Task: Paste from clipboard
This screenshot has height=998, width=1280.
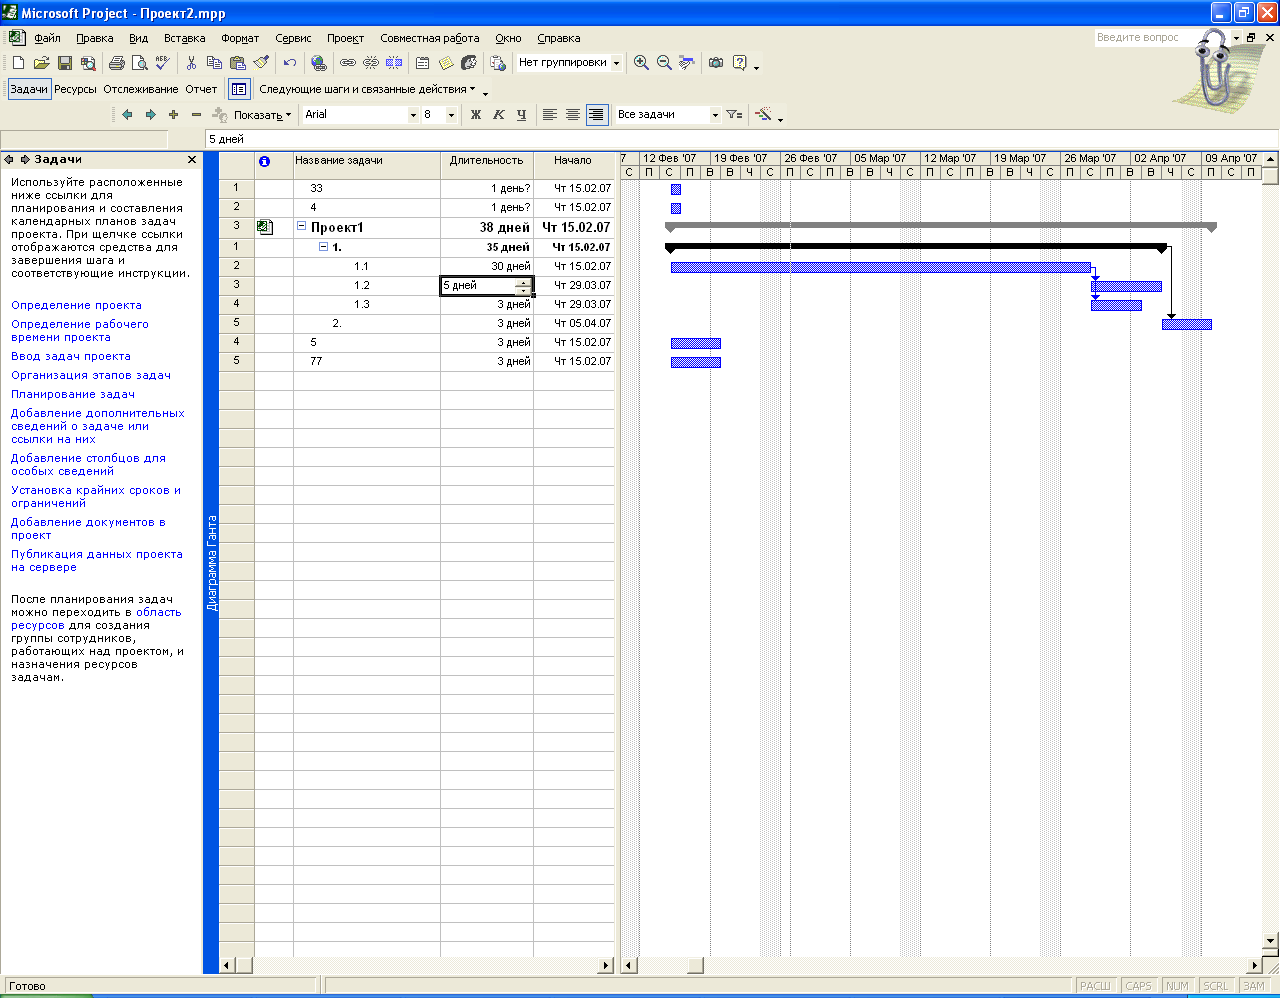Action: [237, 63]
